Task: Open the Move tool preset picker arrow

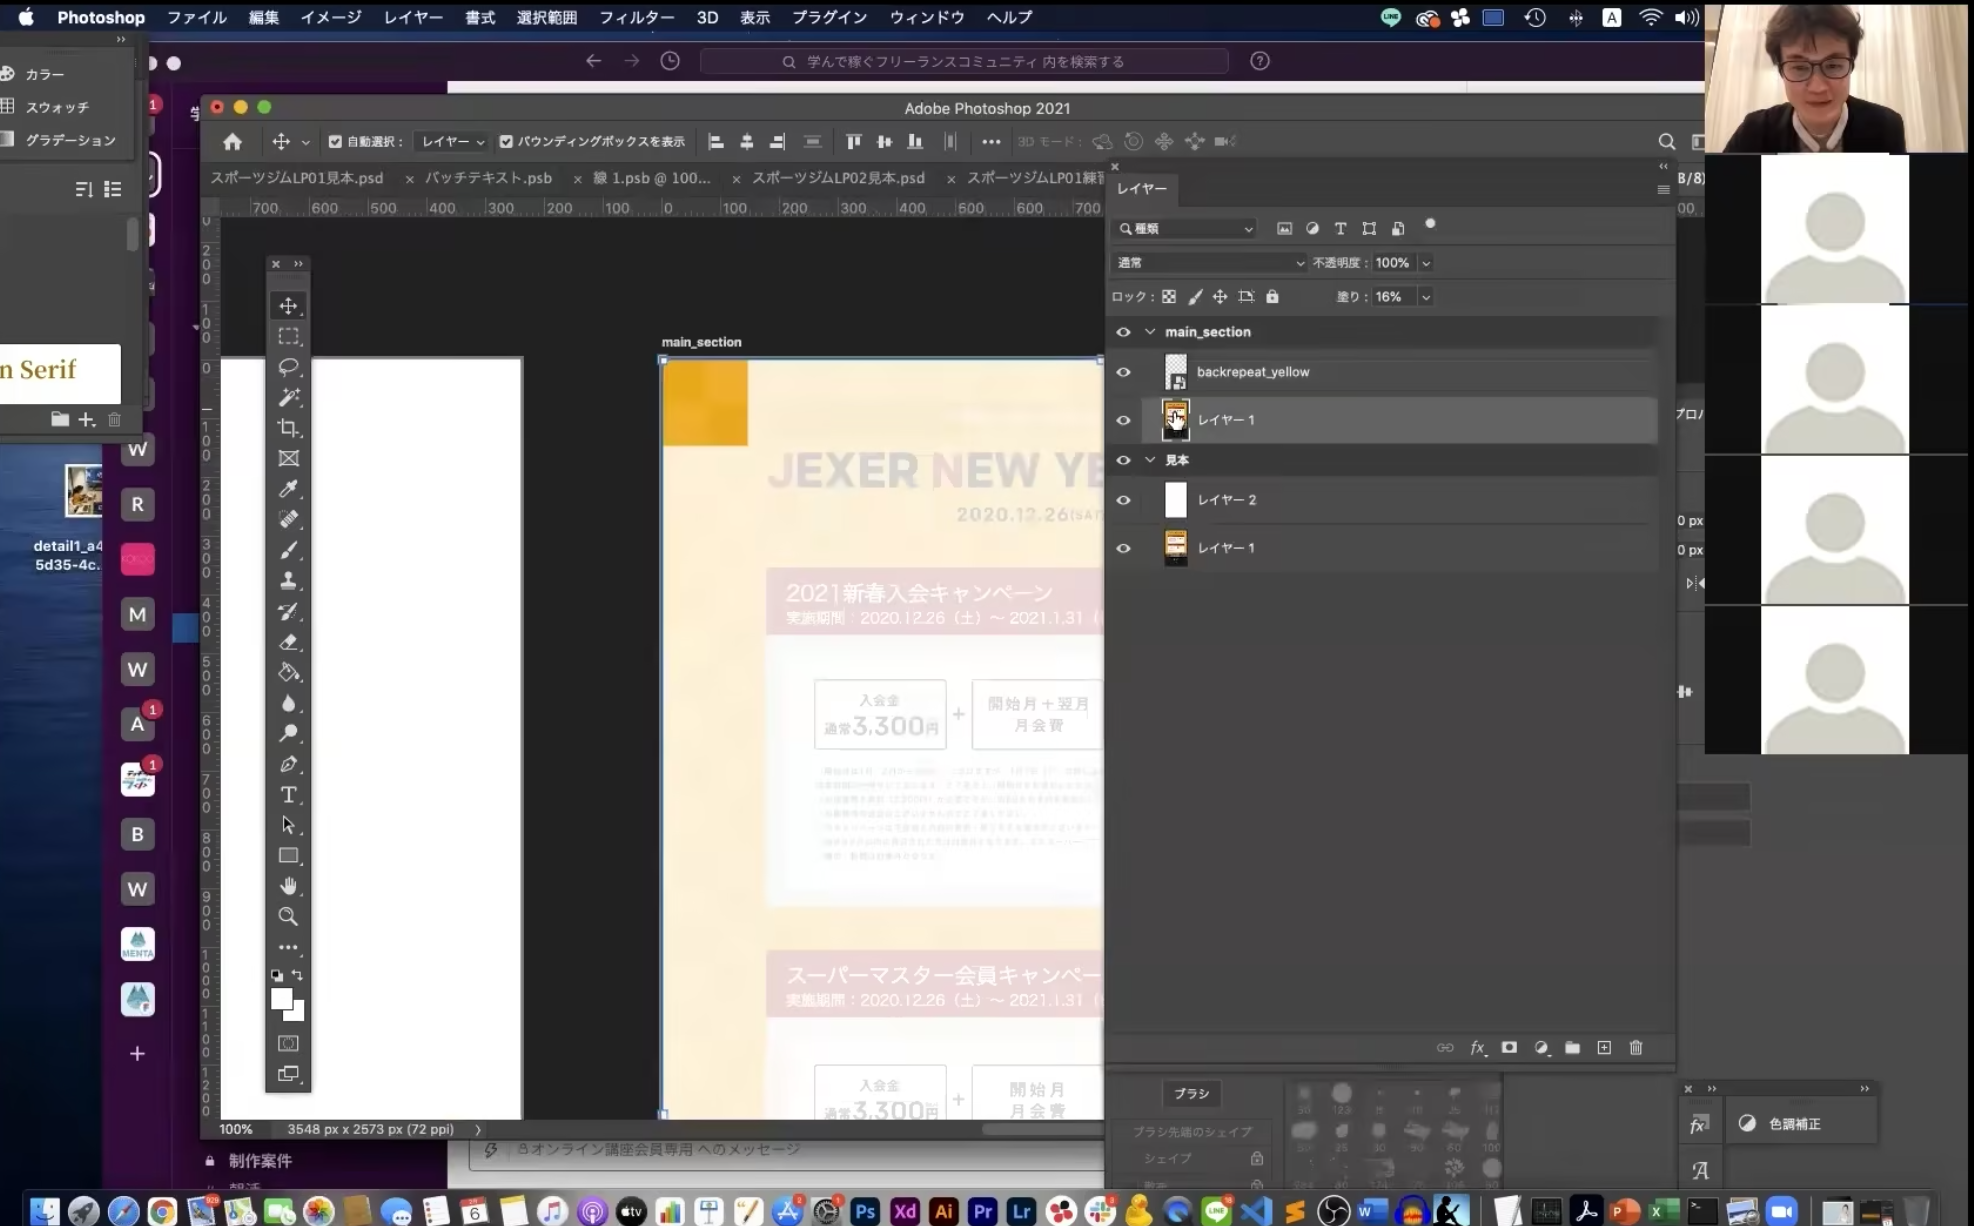Action: coord(306,142)
